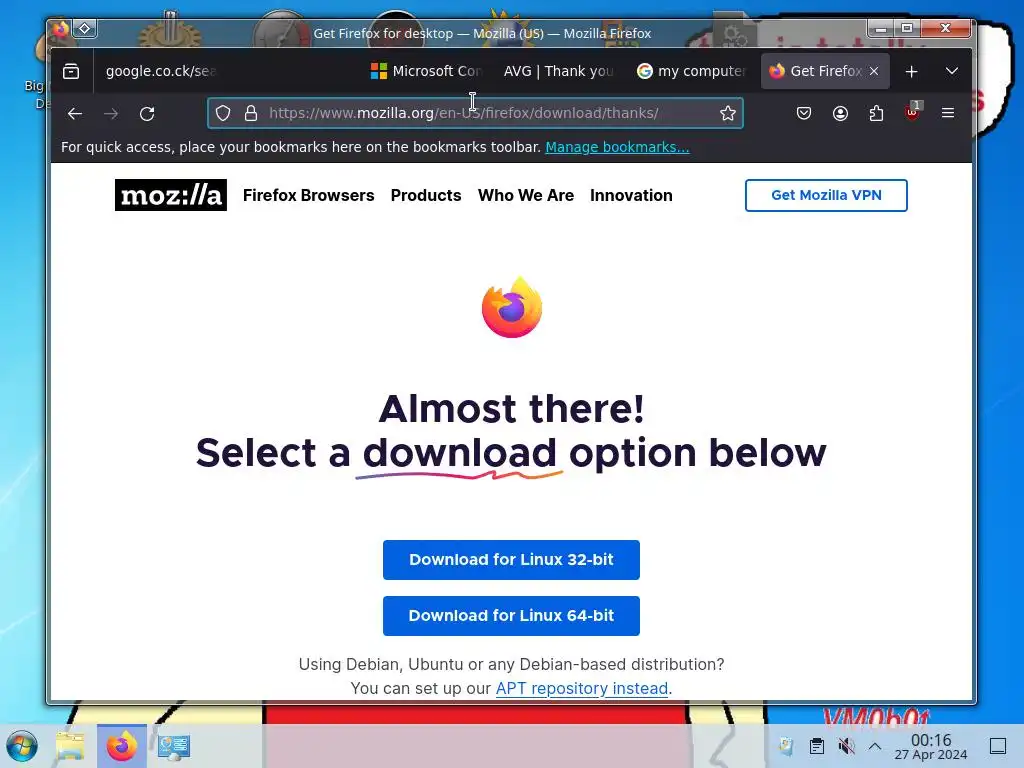Open the Products navigation menu
The width and height of the screenshot is (1024, 768).
(426, 195)
